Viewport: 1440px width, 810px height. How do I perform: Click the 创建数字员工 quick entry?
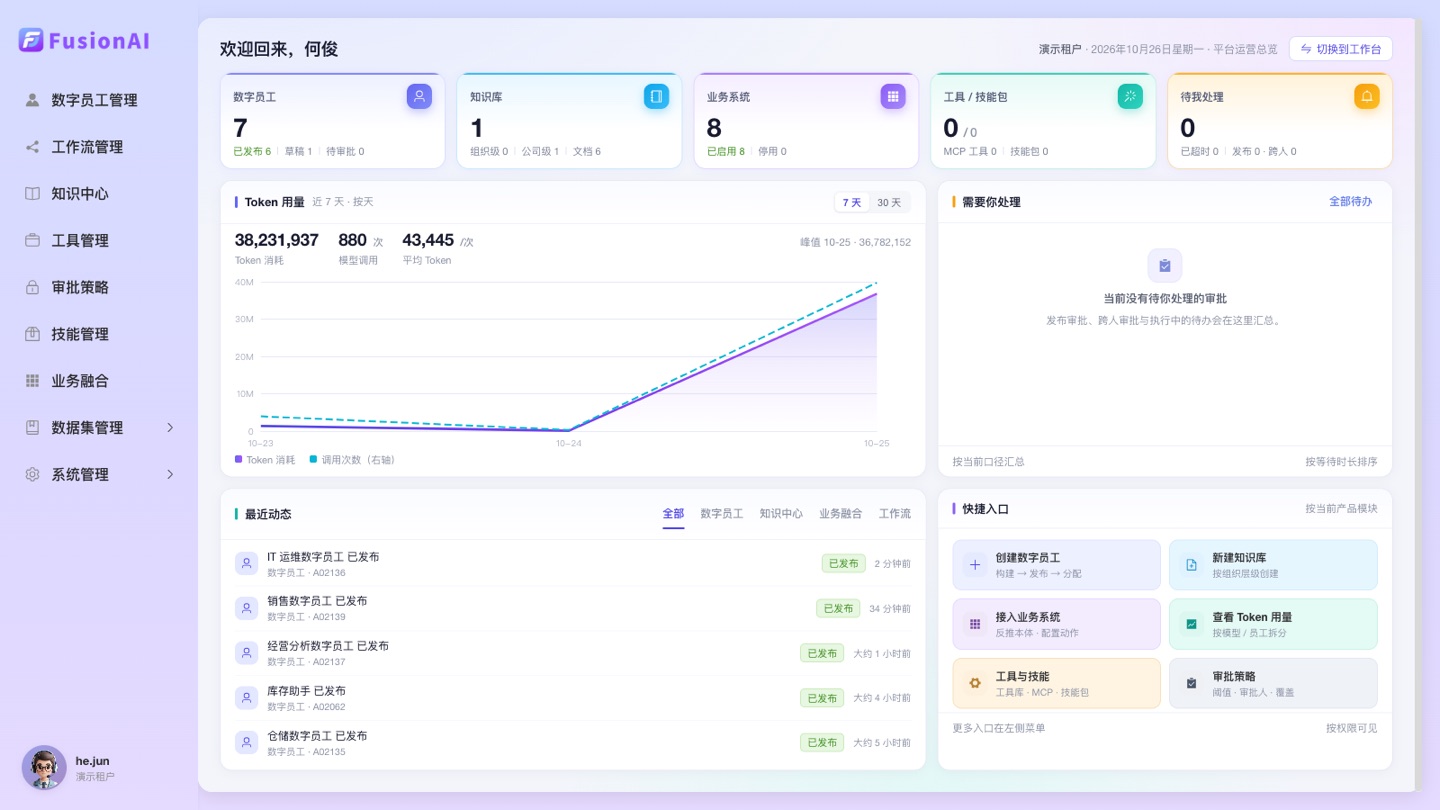tap(1057, 565)
